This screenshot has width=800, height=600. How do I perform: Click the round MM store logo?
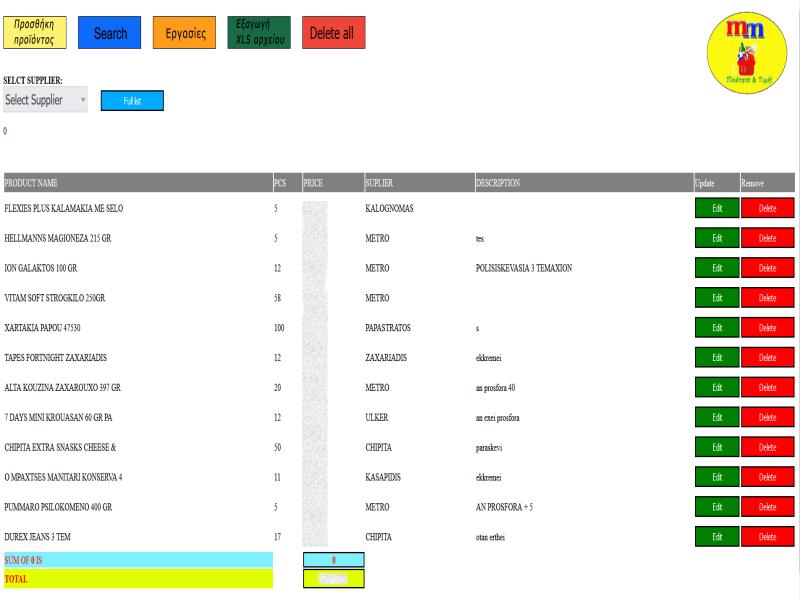tap(747, 53)
